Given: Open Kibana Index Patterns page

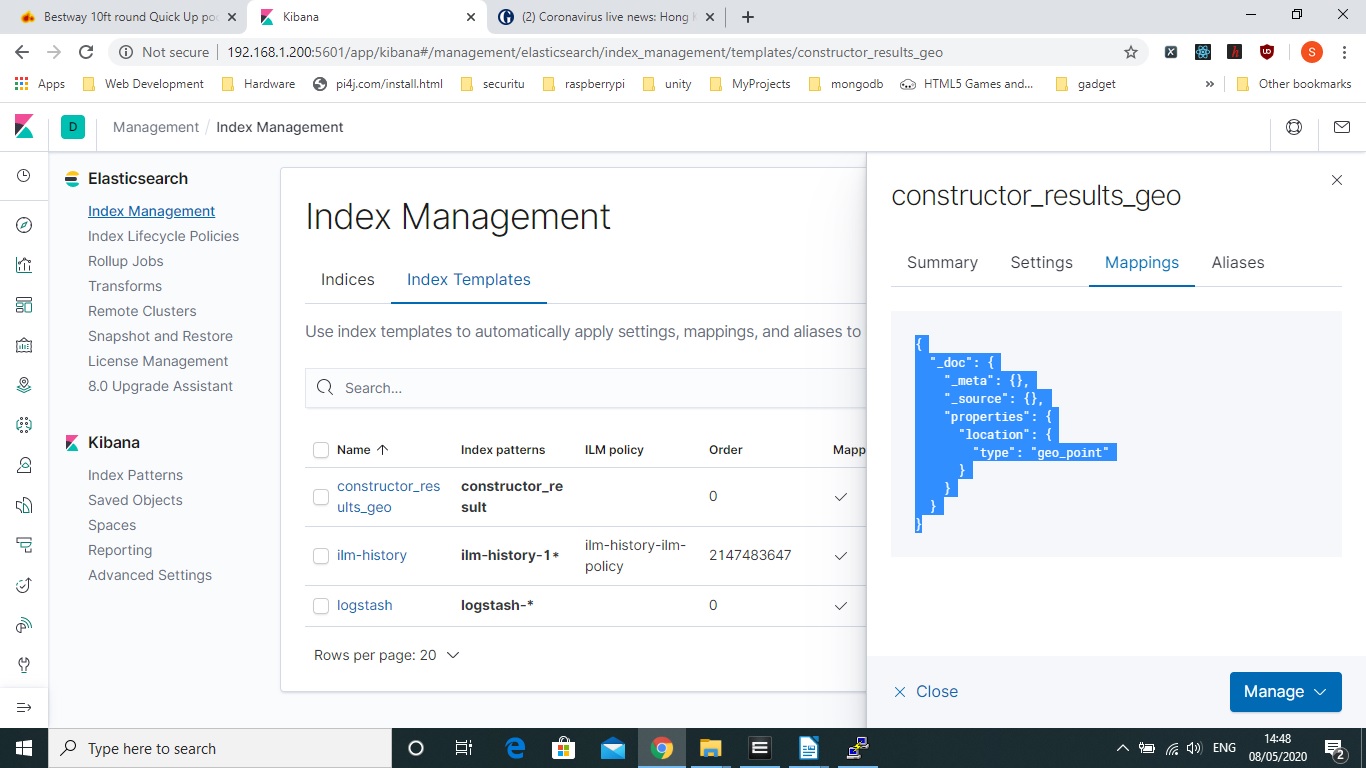Looking at the screenshot, I should tap(135, 475).
